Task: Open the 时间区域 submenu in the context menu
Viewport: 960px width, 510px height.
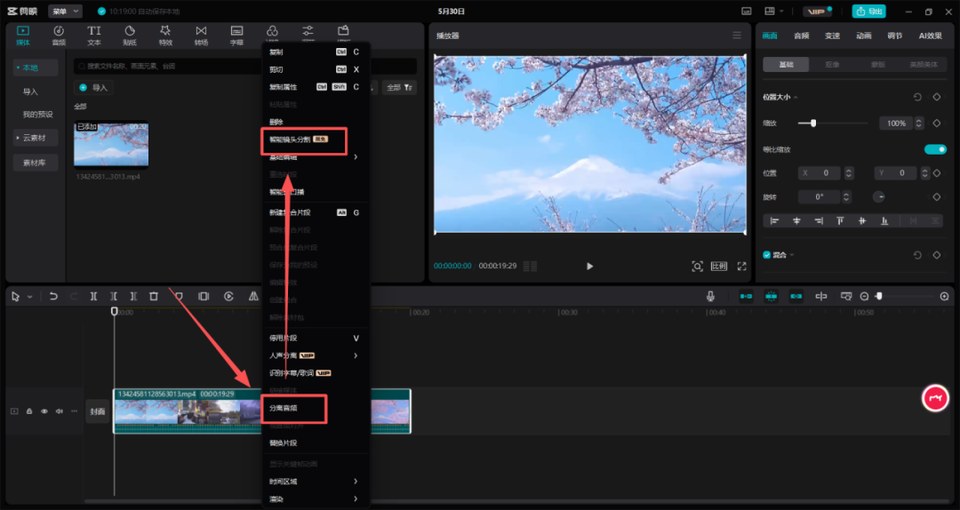Action: (x=315, y=481)
